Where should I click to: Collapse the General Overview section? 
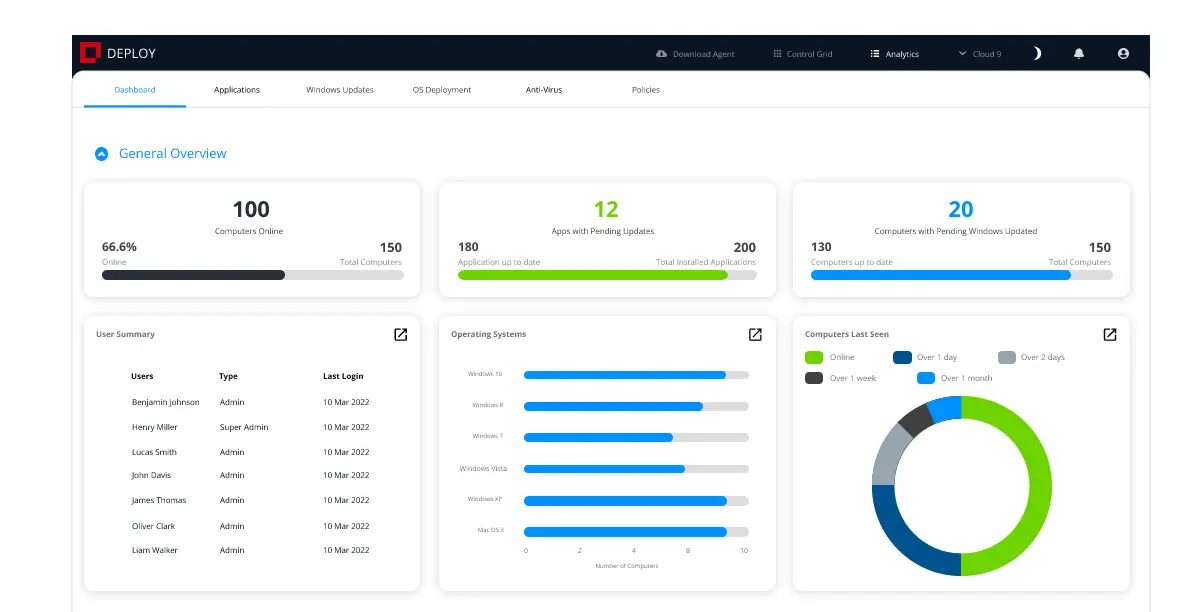click(101, 154)
